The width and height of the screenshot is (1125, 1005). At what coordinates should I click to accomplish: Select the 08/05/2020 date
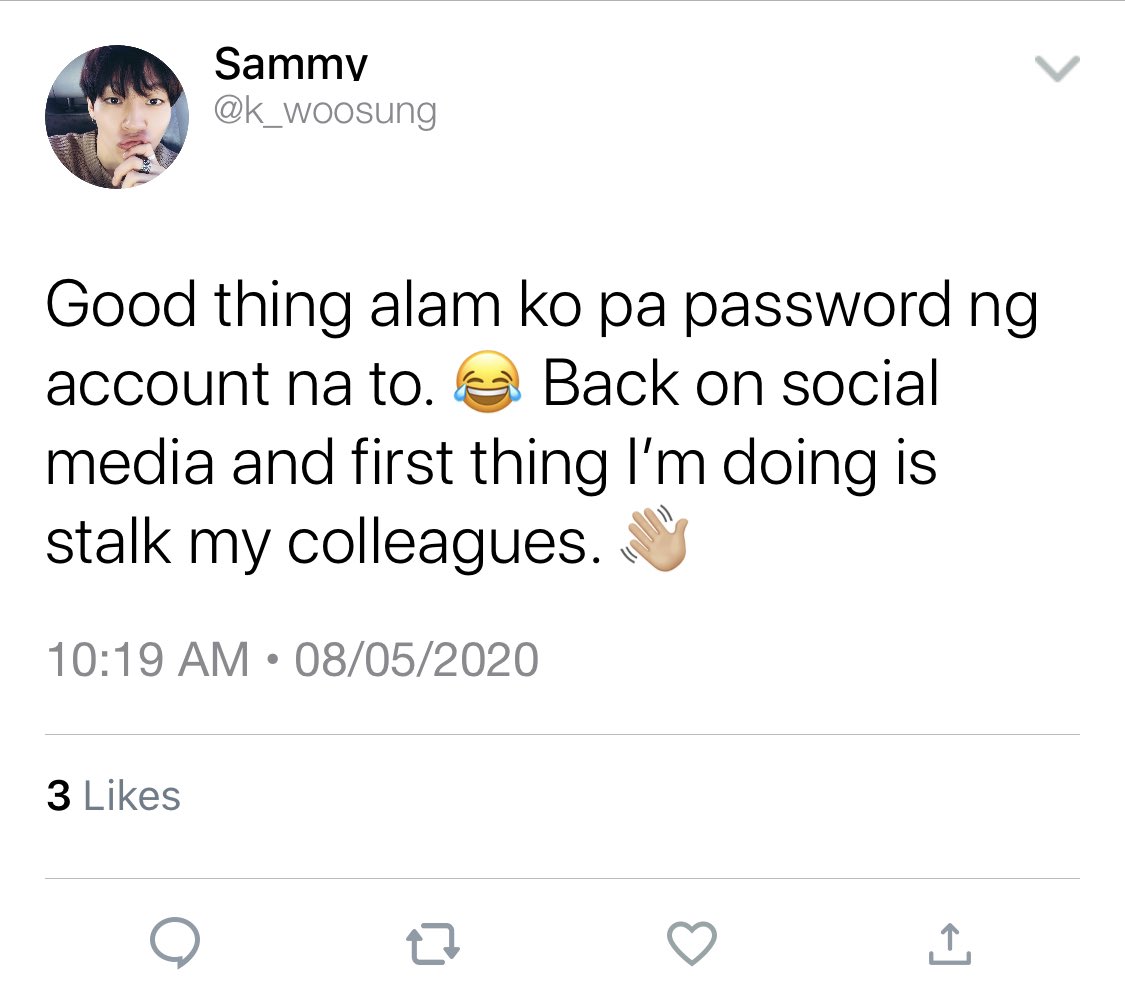[416, 659]
